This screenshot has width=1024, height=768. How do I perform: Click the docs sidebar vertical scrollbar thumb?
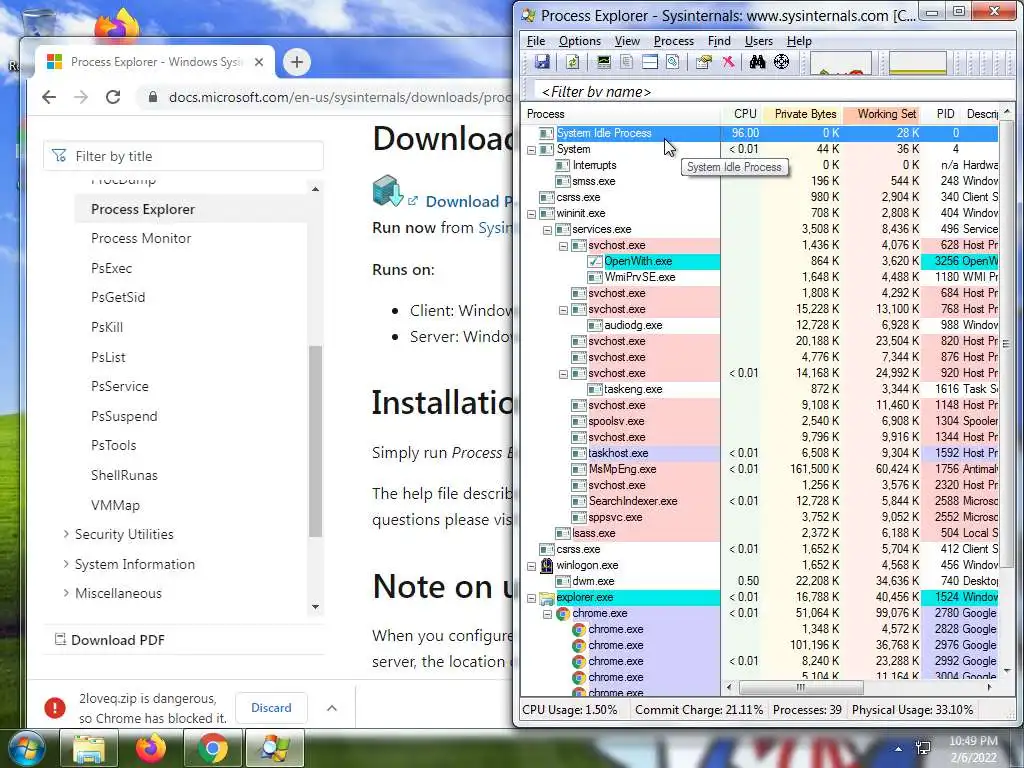click(315, 441)
